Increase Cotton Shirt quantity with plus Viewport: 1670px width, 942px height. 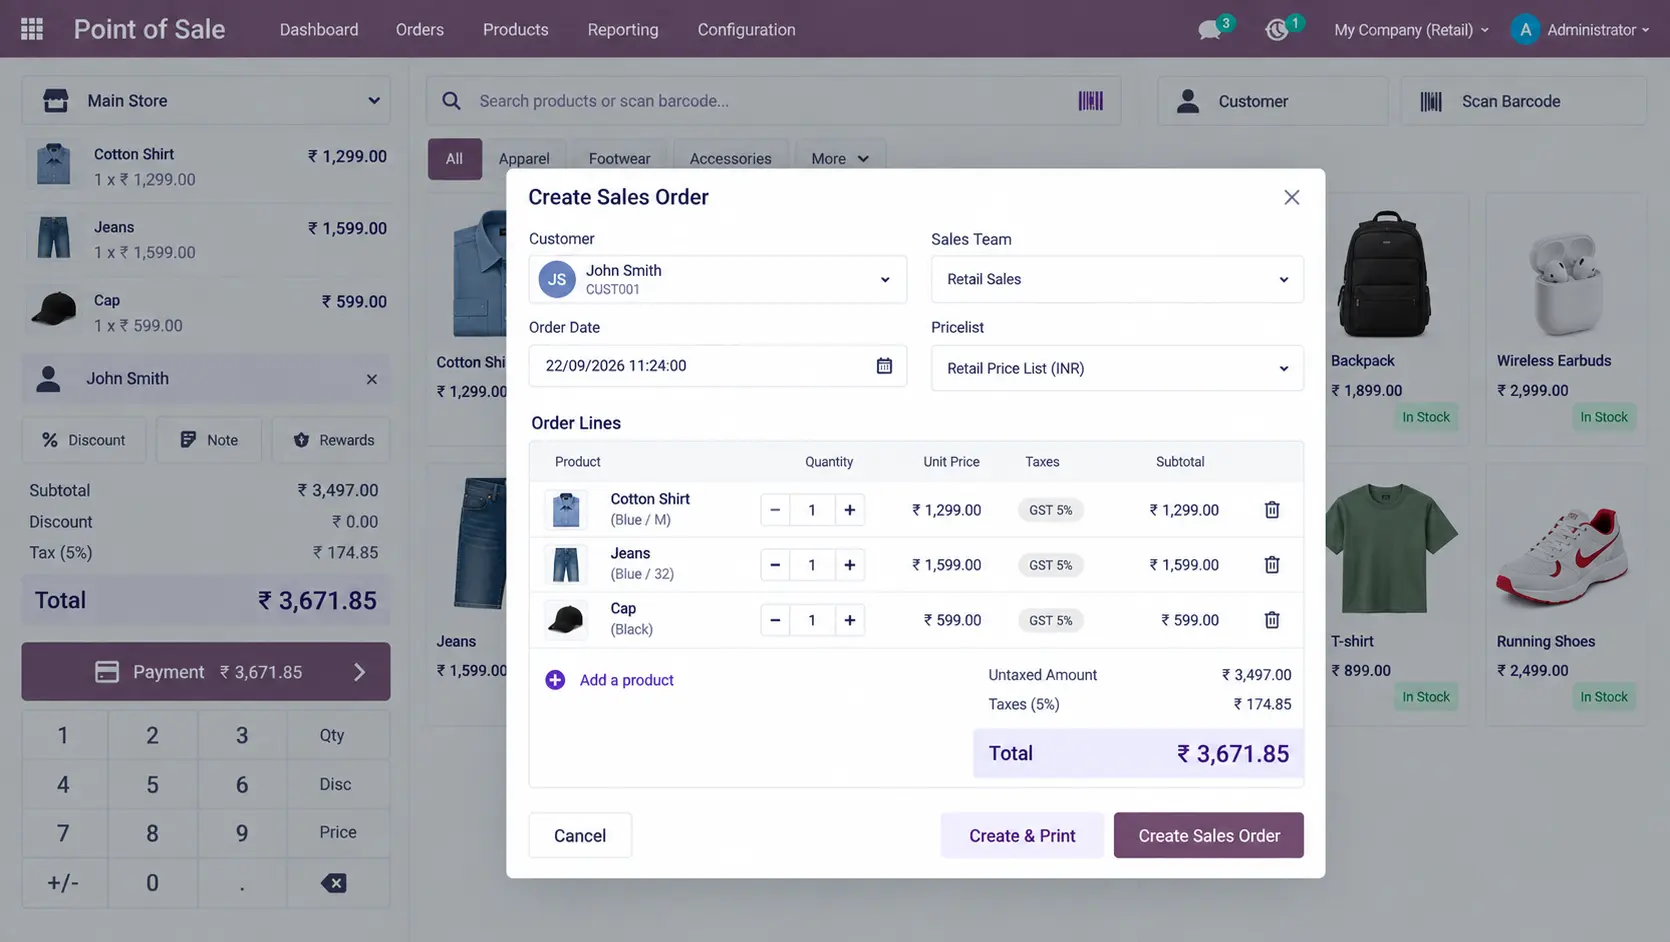[x=850, y=510]
